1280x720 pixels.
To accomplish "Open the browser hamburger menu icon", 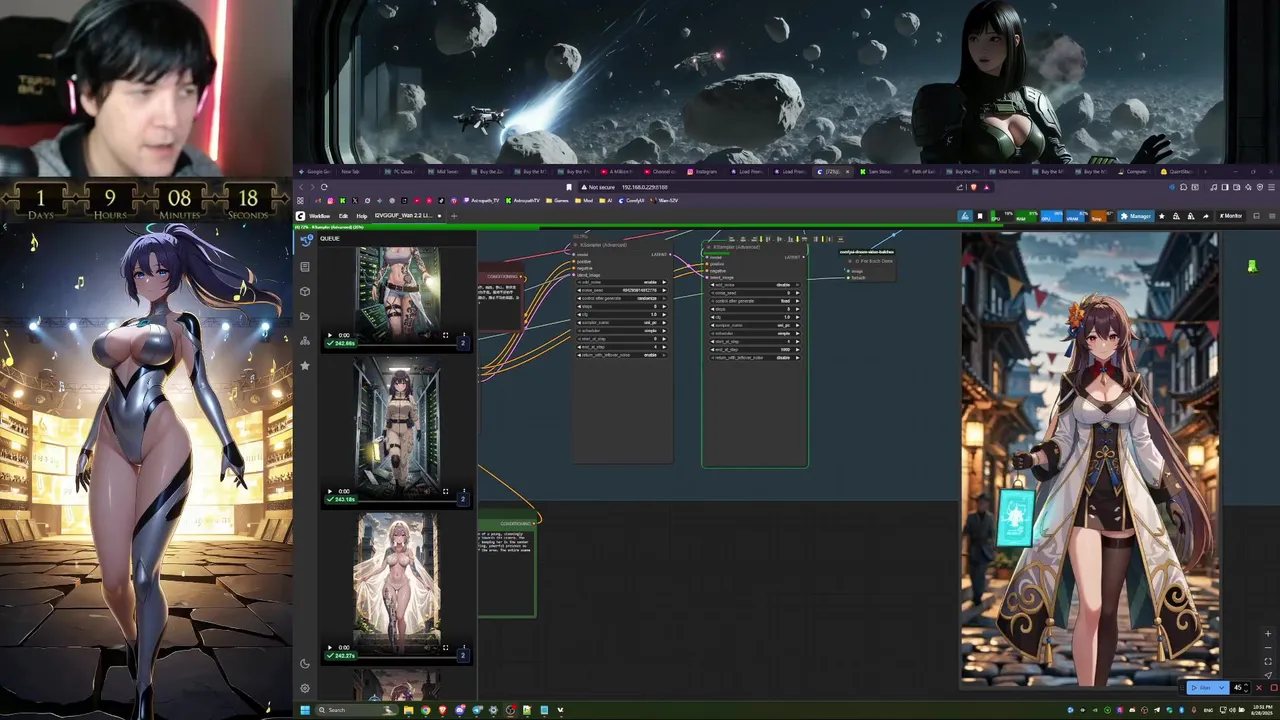I will pos(1271,187).
